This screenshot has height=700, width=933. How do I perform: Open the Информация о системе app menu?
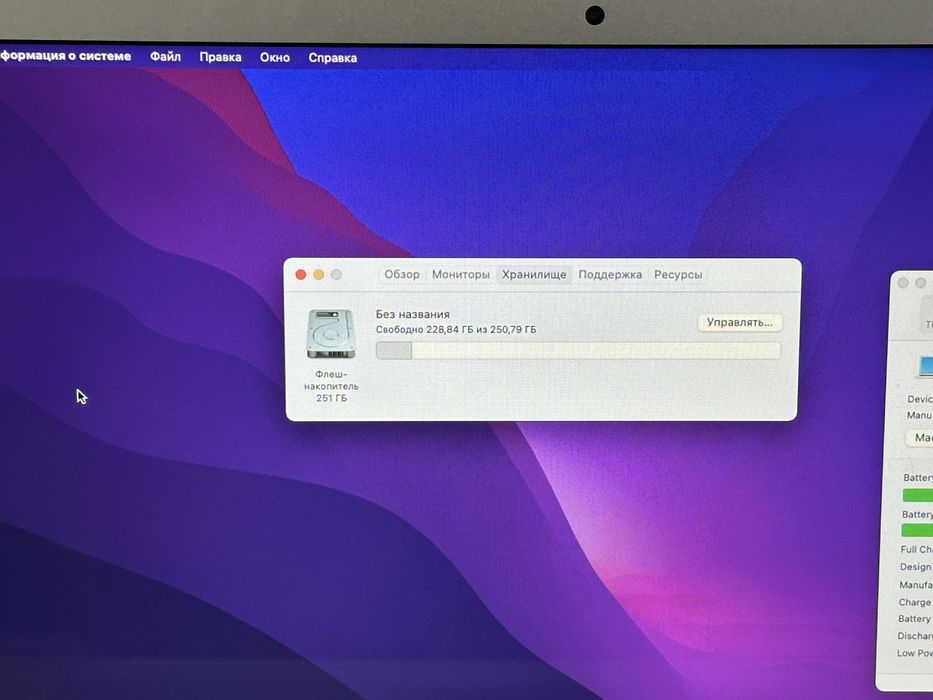click(65, 56)
